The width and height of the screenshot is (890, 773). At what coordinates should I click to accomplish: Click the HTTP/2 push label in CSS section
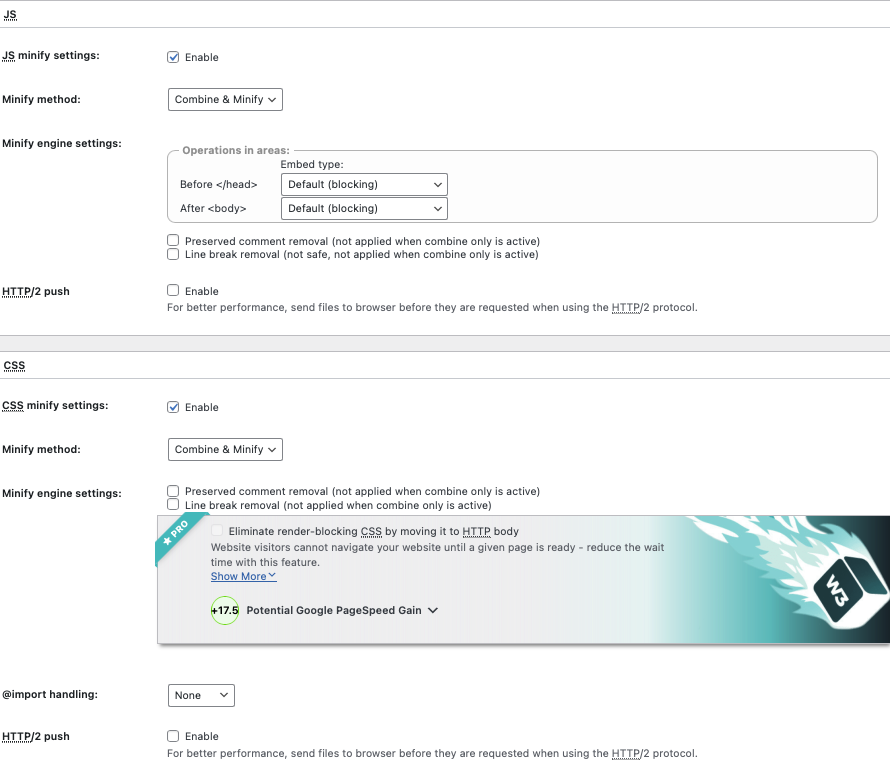pos(36,736)
